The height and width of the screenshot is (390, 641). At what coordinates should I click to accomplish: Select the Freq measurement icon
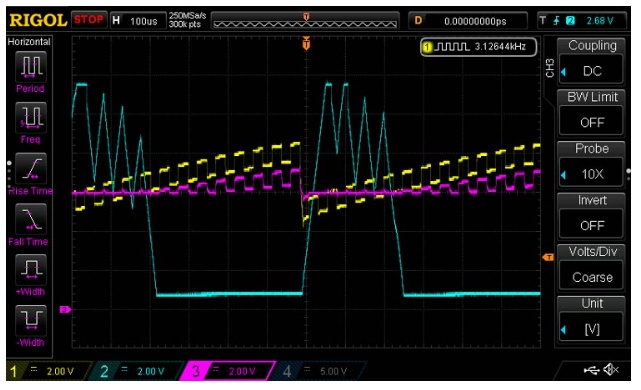pyautogui.click(x=31, y=118)
